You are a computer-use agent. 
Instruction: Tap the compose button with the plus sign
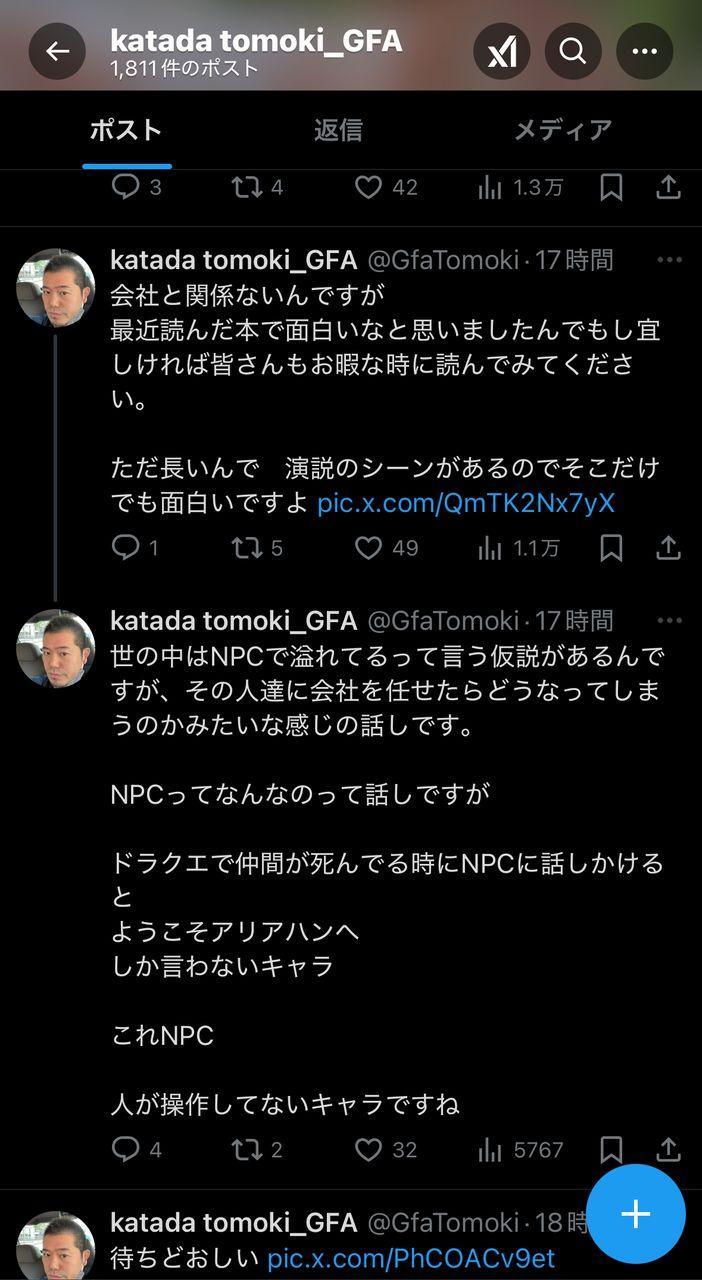click(637, 1213)
